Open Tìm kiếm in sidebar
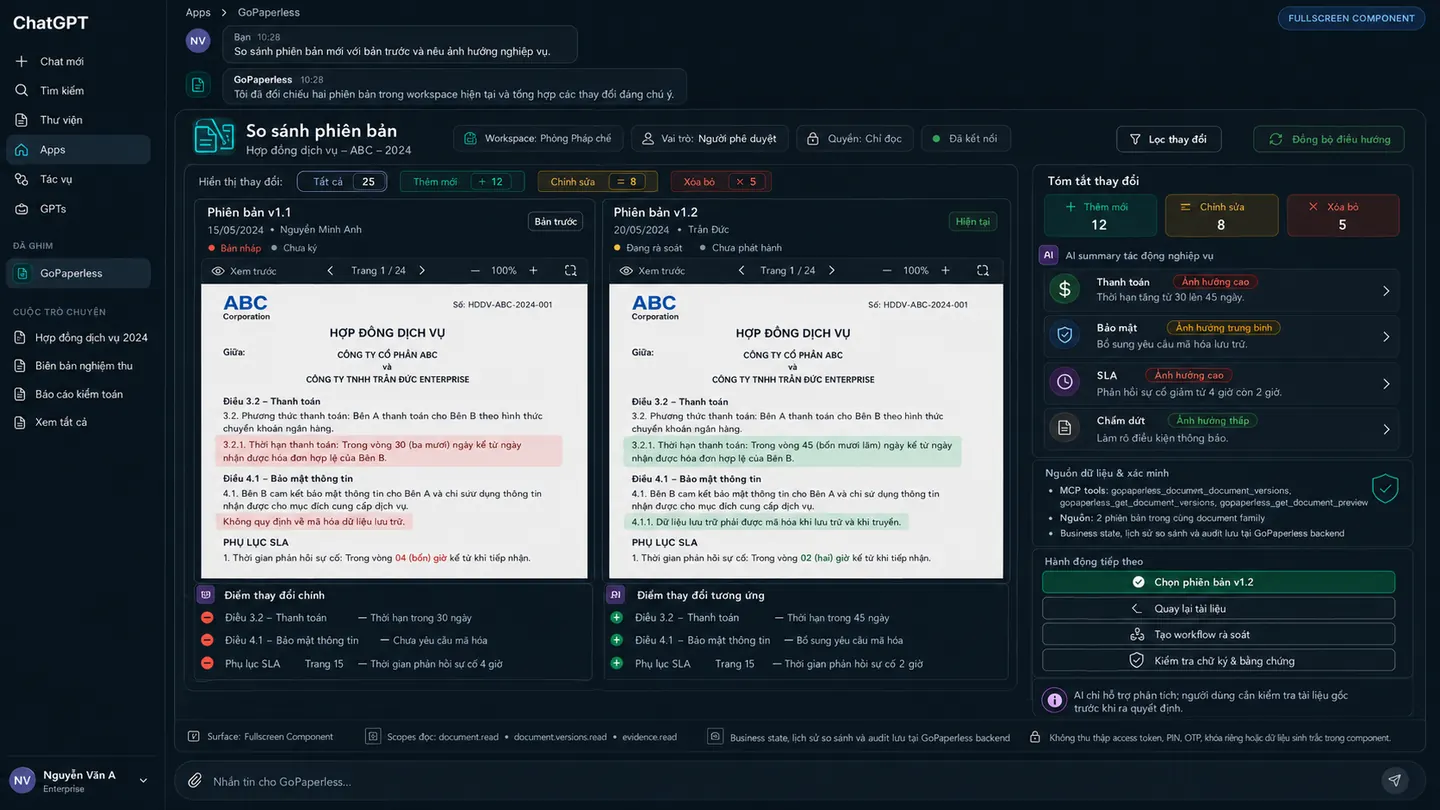The width and height of the screenshot is (1440, 810). click(78, 91)
